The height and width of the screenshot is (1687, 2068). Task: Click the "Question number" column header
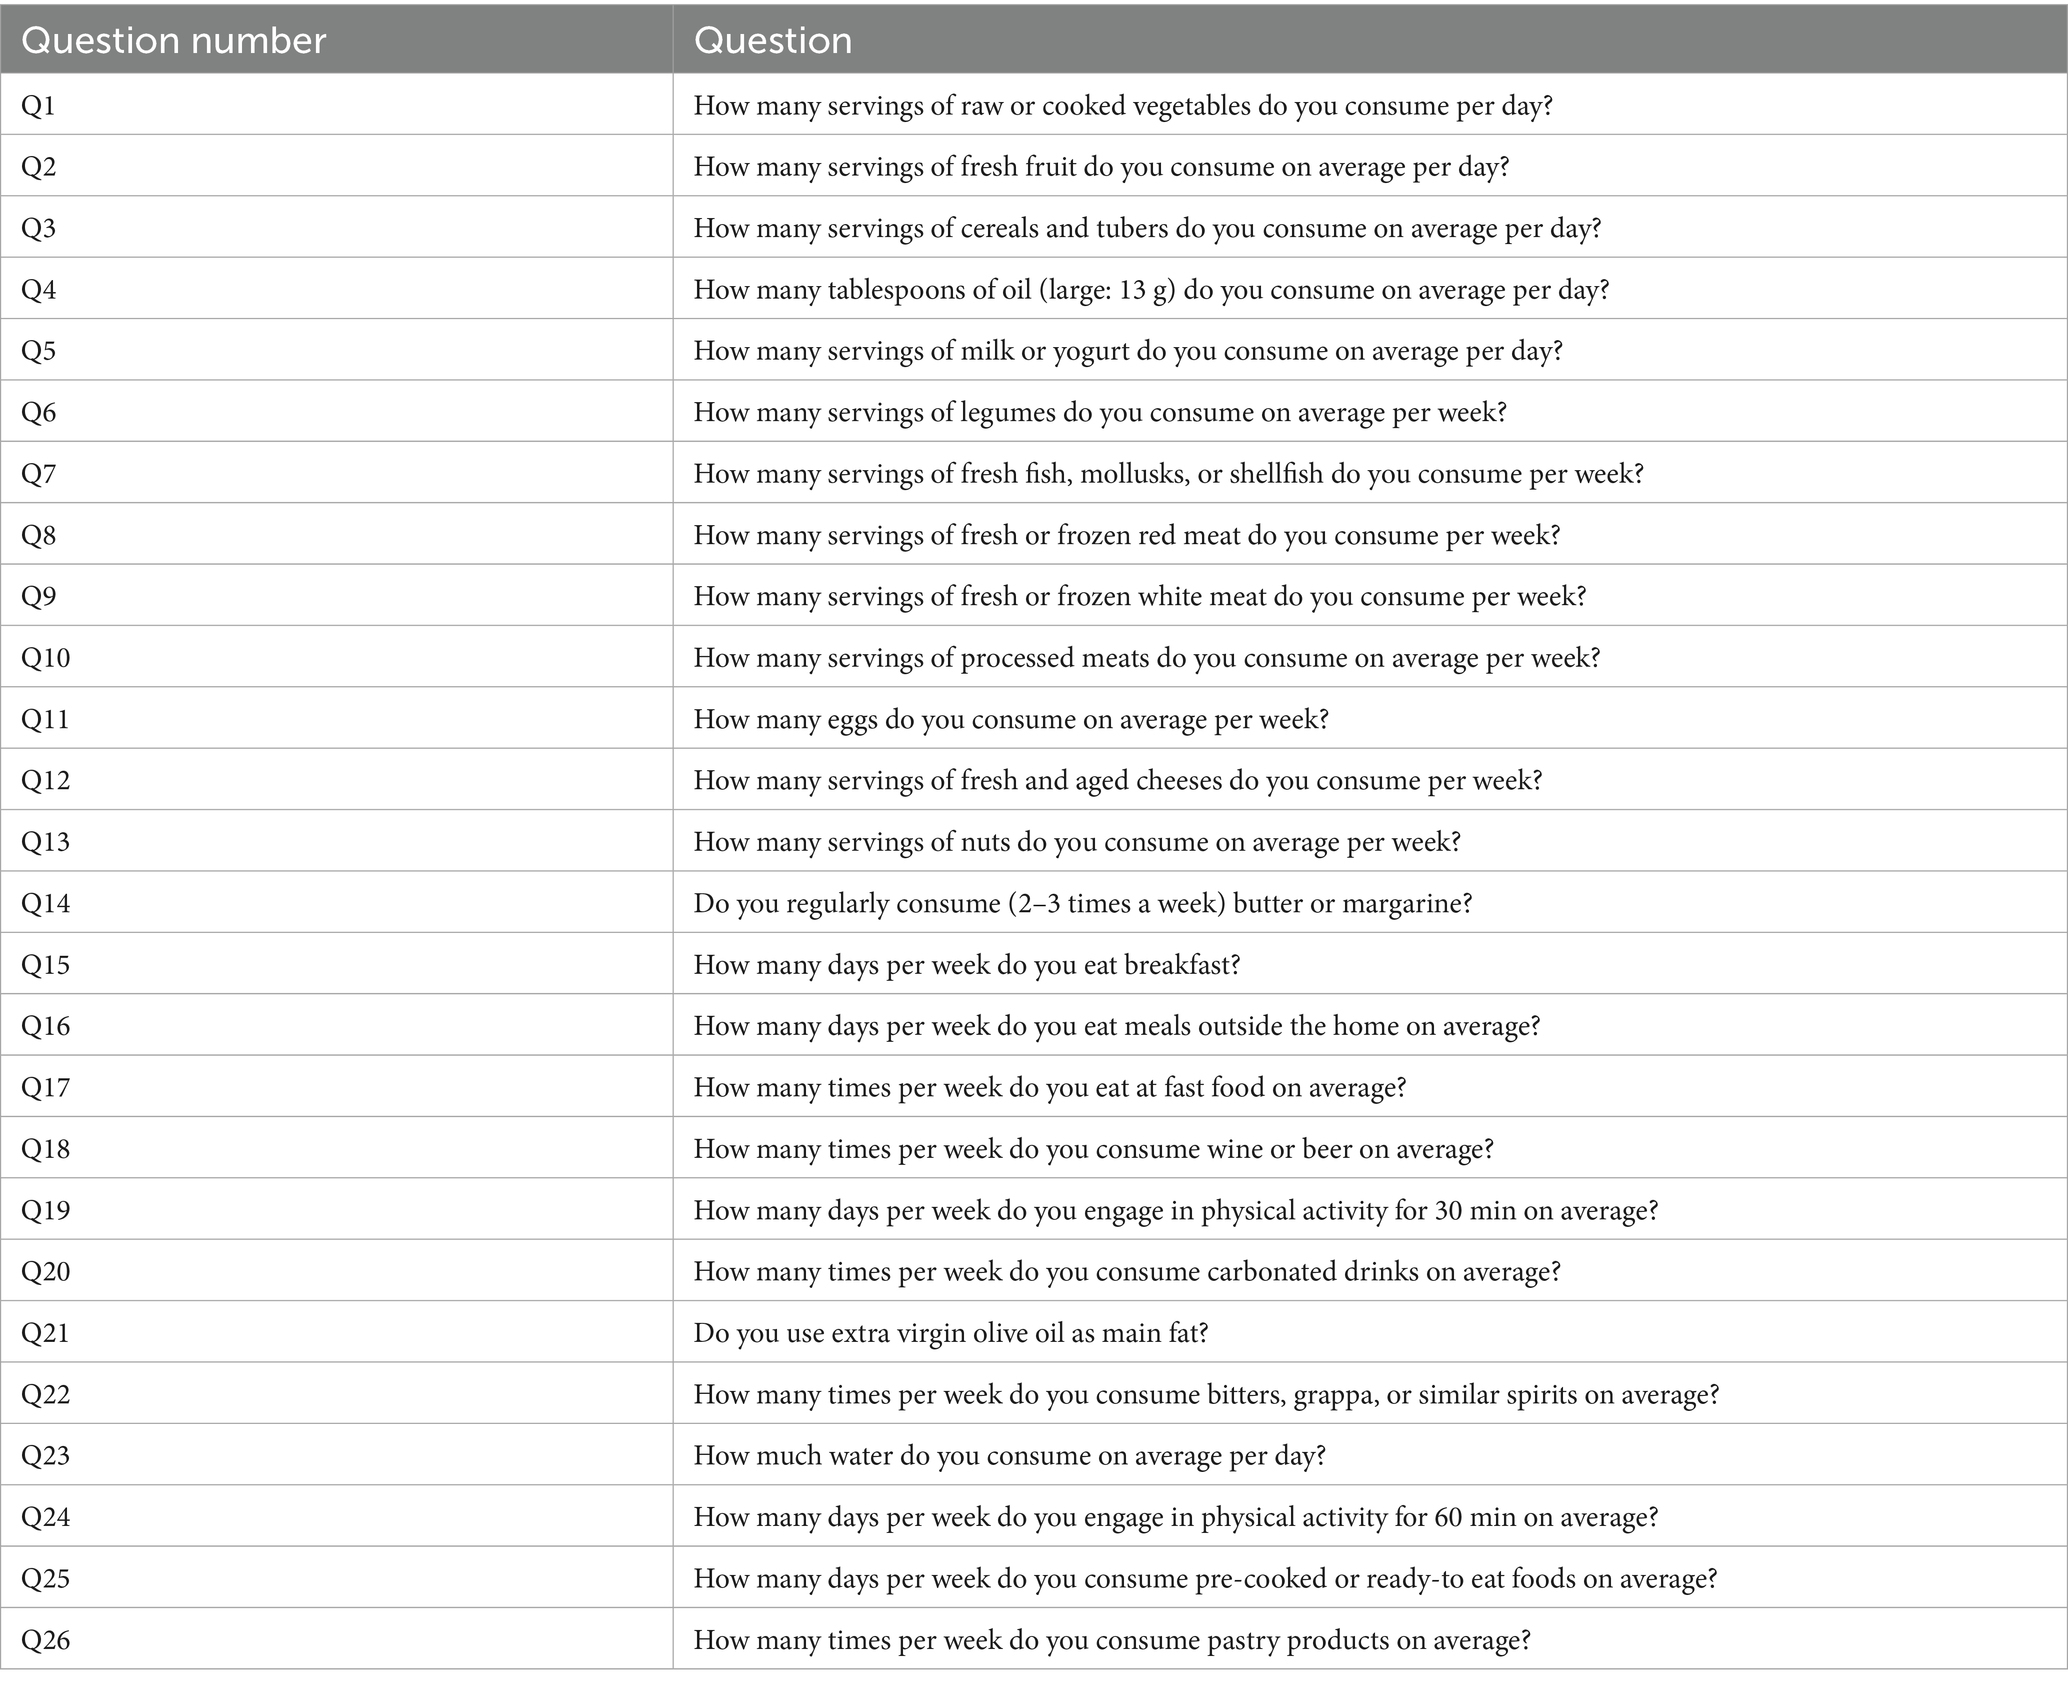click(x=174, y=40)
